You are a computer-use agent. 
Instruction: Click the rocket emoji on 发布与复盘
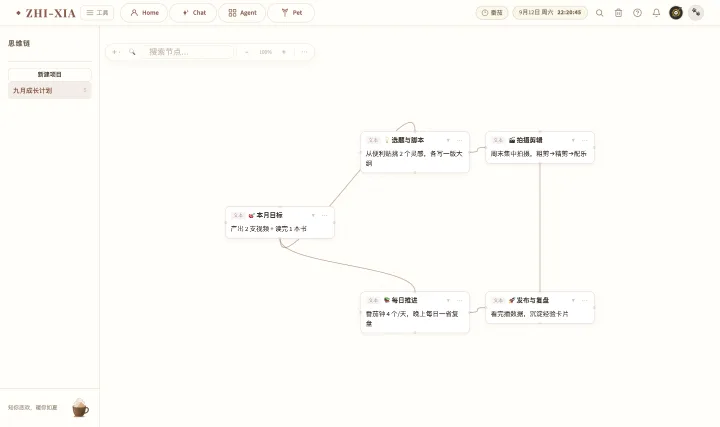pyautogui.click(x=512, y=300)
